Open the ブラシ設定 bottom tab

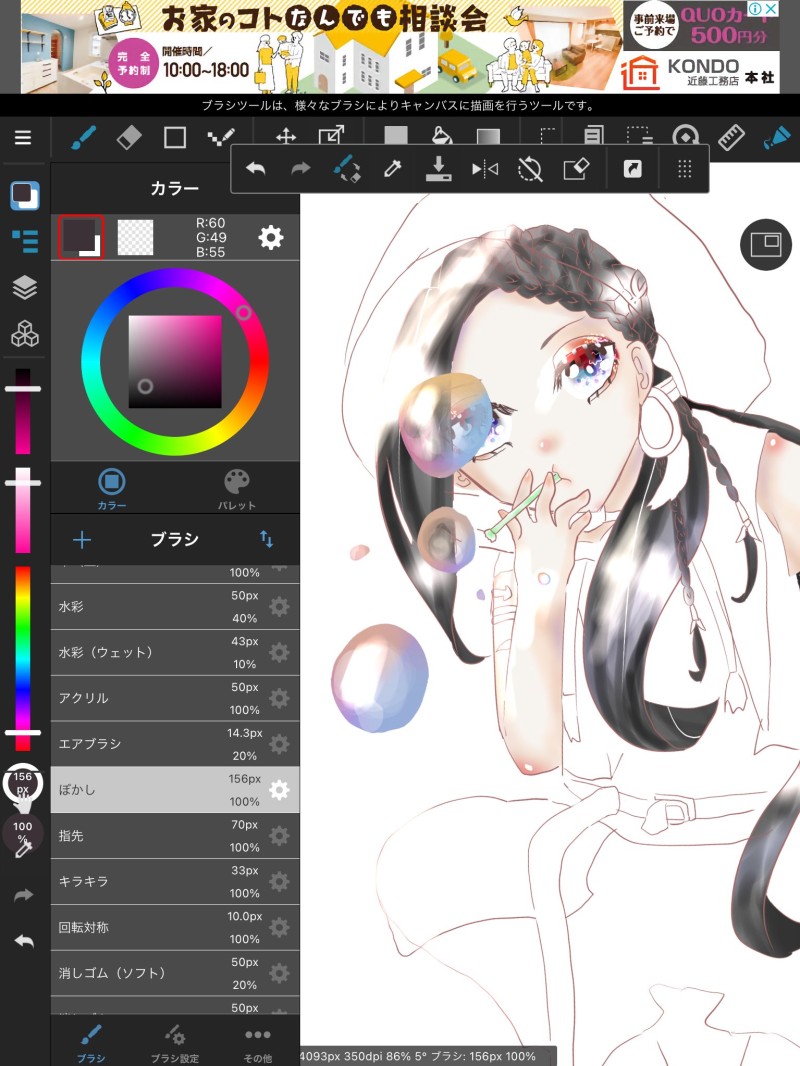(175, 1044)
